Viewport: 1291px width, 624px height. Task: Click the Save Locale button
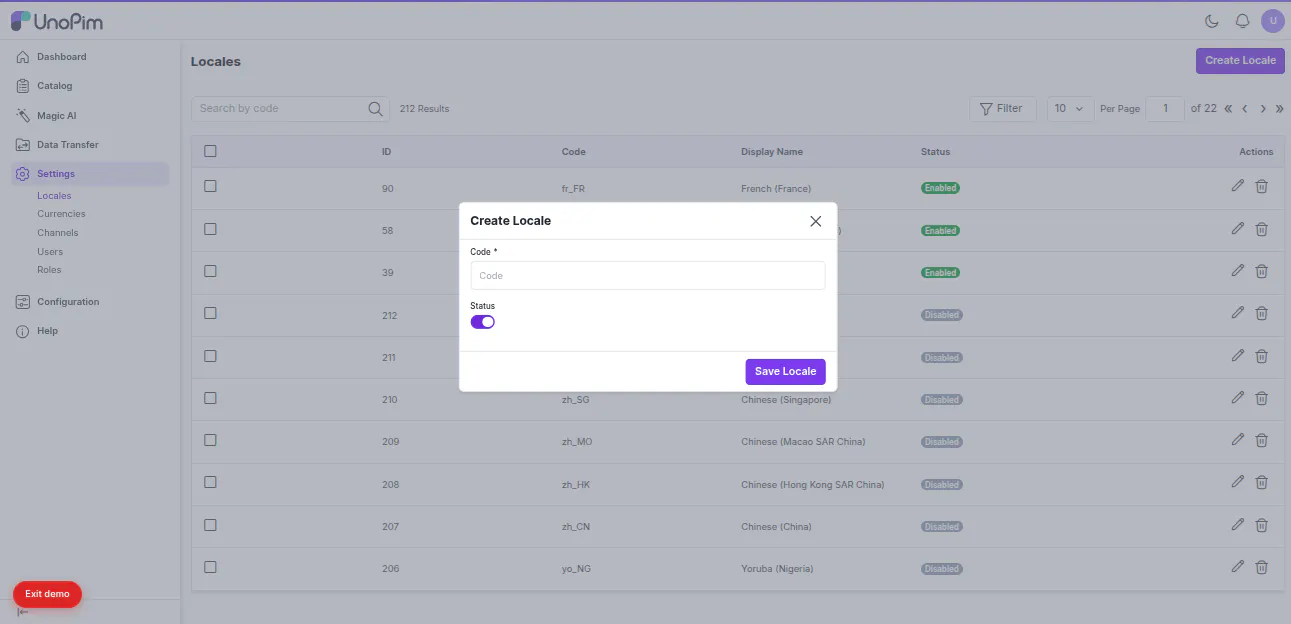tap(785, 371)
